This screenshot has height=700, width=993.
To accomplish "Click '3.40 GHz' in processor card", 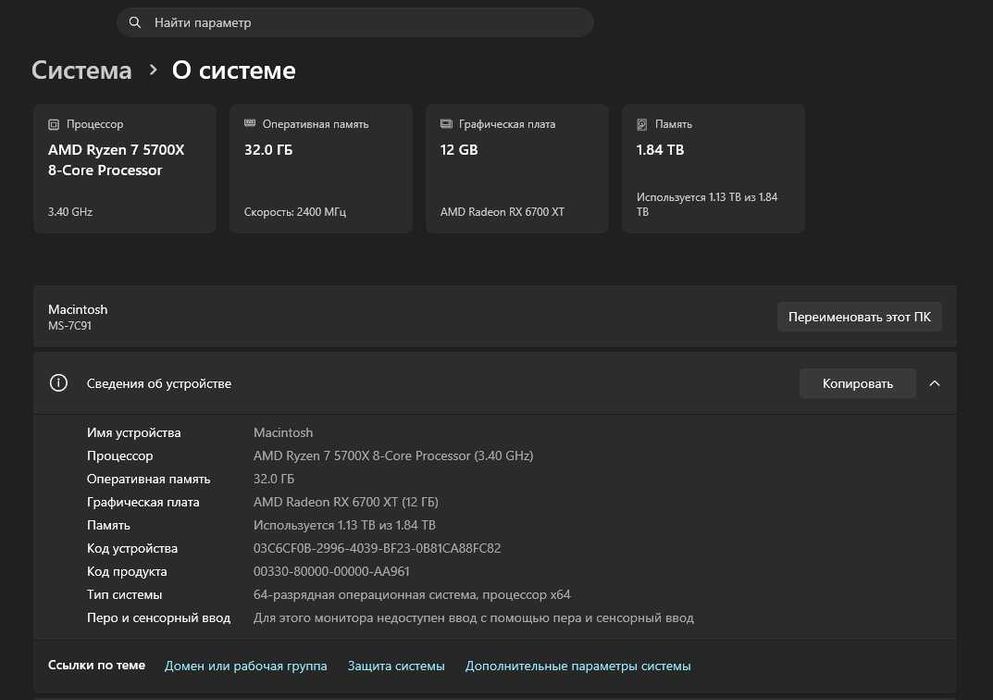I will [70, 212].
